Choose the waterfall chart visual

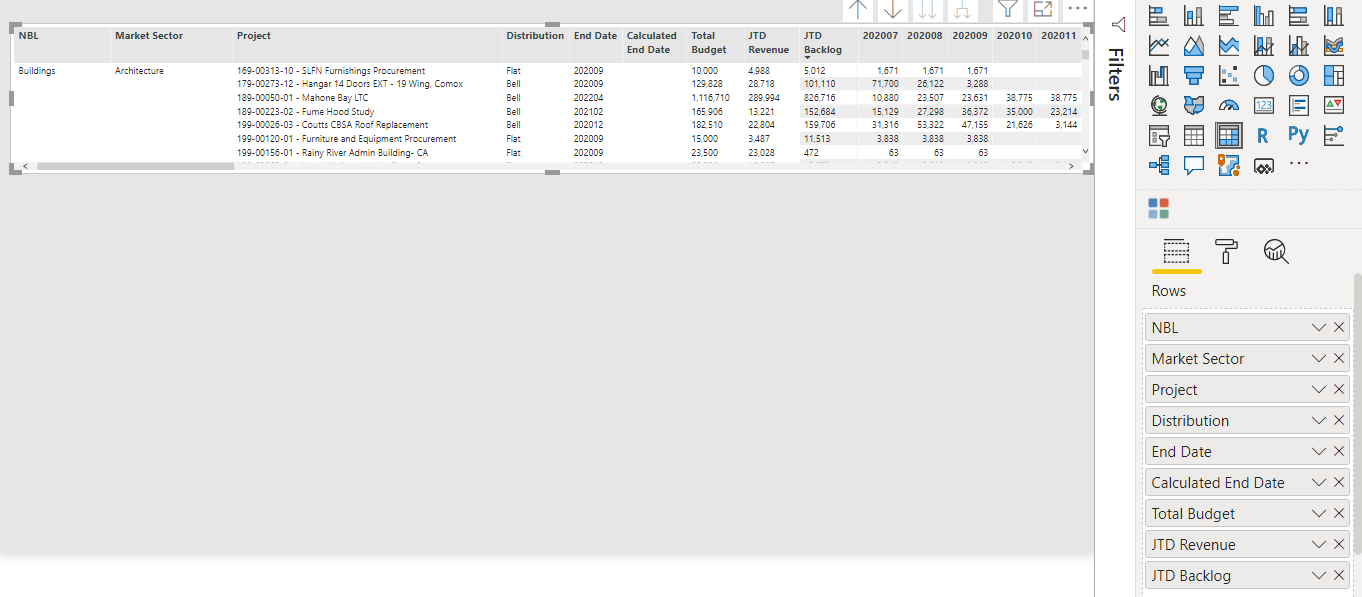1159,75
